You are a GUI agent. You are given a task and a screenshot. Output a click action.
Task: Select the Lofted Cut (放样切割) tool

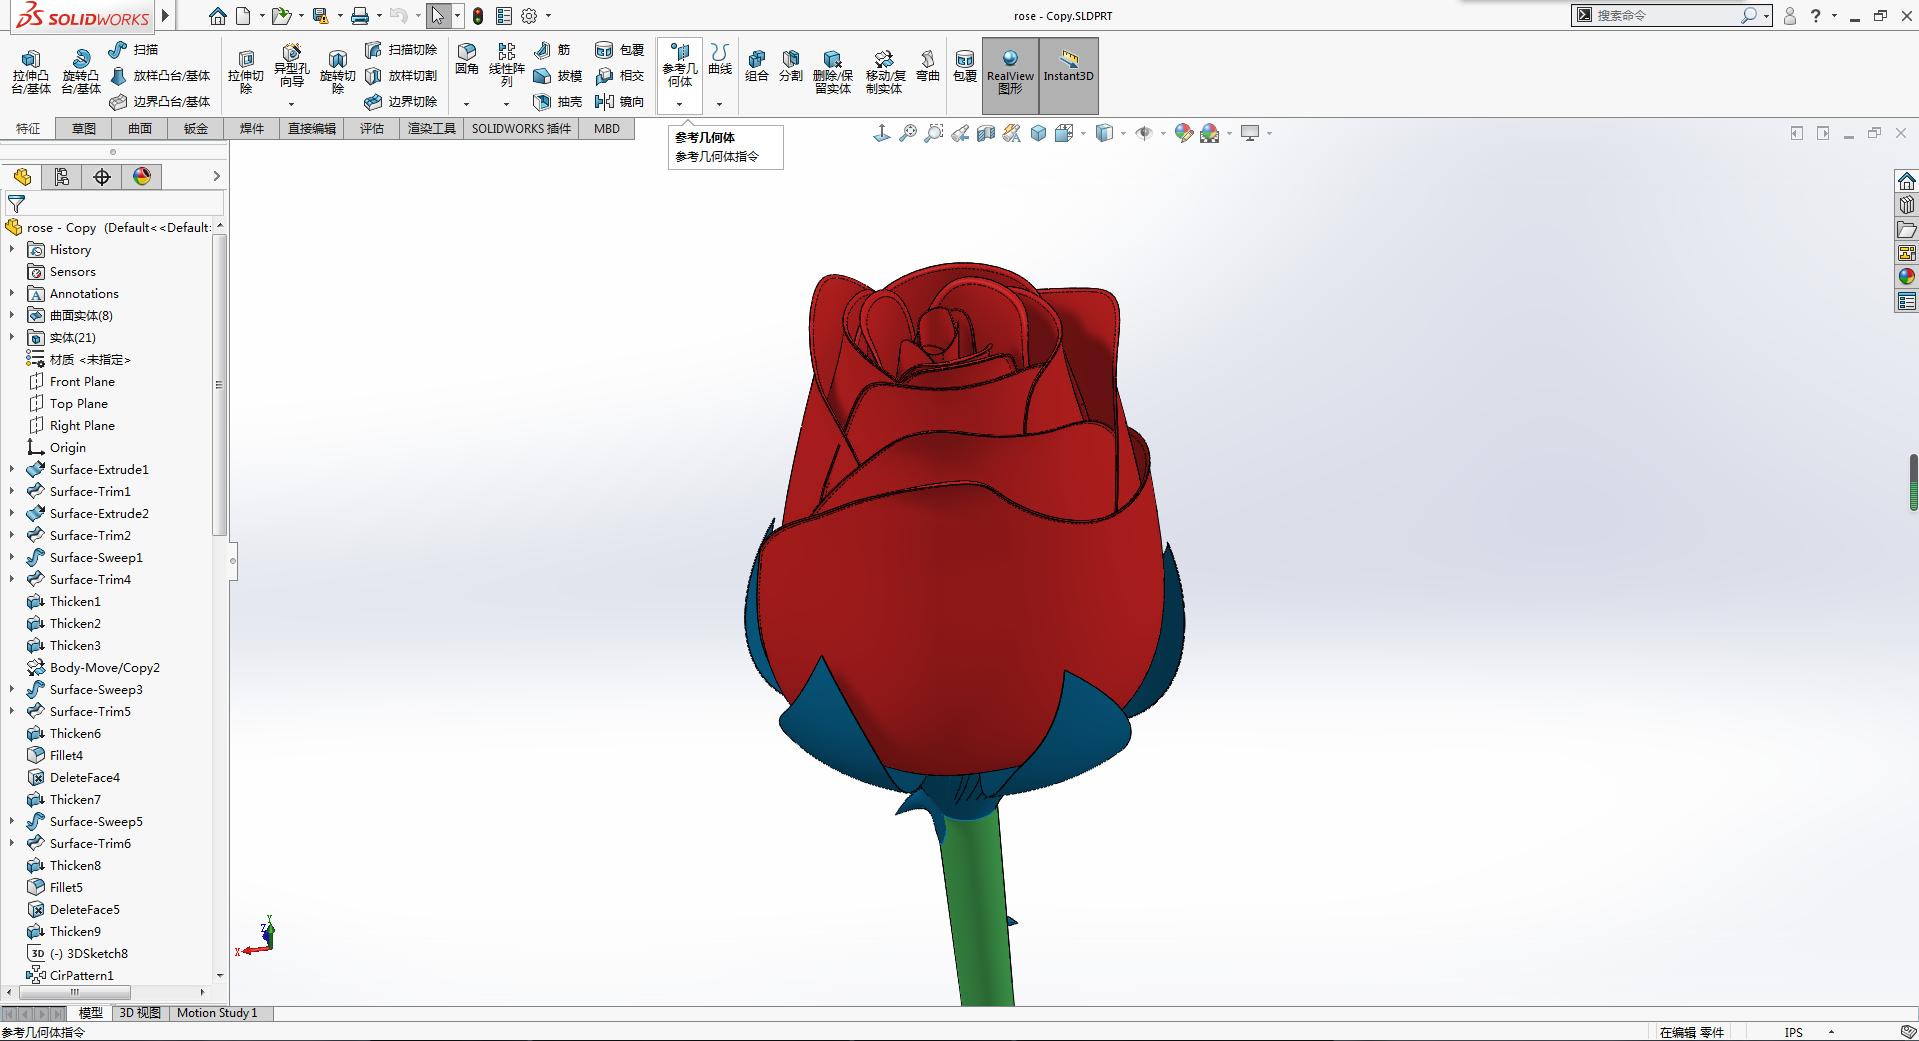400,76
